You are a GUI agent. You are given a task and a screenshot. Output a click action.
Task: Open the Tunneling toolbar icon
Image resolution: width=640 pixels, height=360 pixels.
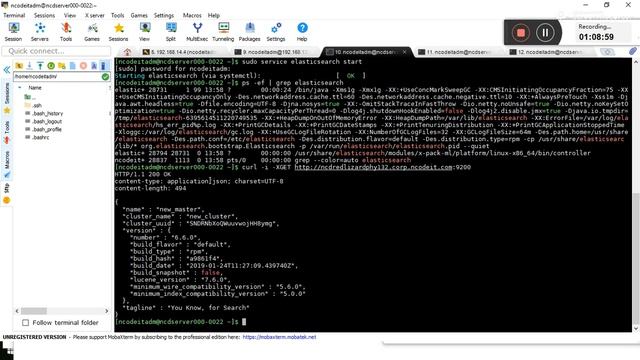pos(223,32)
